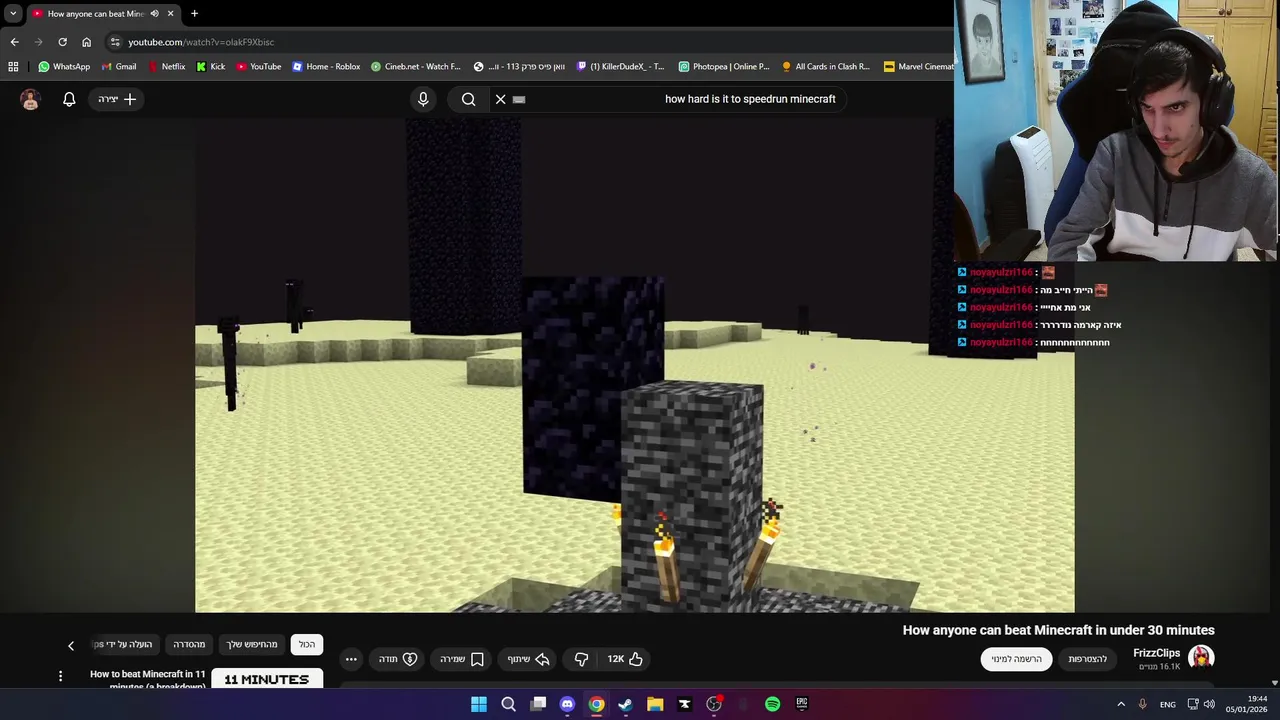Open YouTube bookmark
Viewport: 1280px width, 720px height.
click(x=259, y=66)
